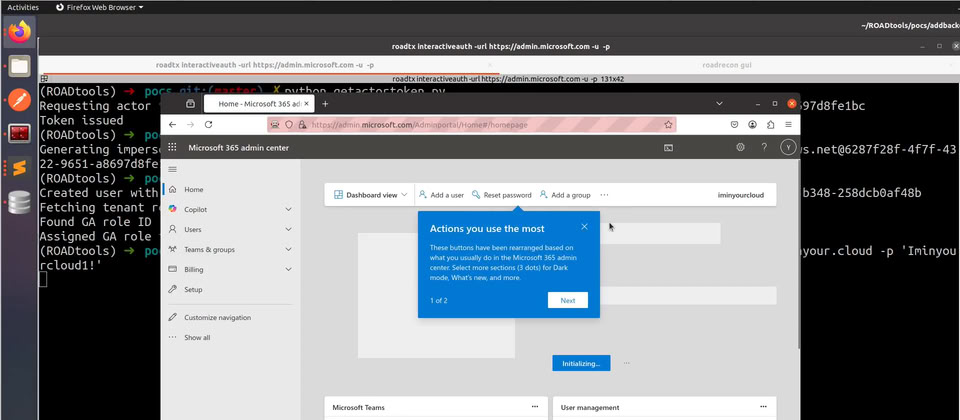
Task: Open Cloud Shell icon in header
Action: tap(668, 147)
